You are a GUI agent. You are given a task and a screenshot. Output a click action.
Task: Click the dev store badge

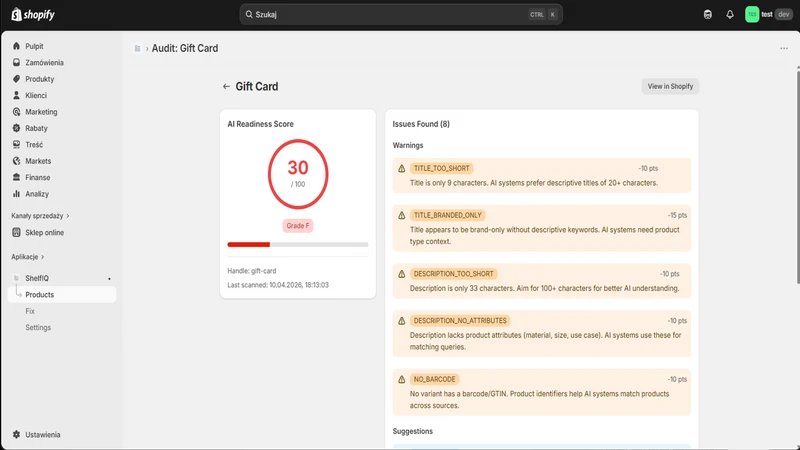783,14
